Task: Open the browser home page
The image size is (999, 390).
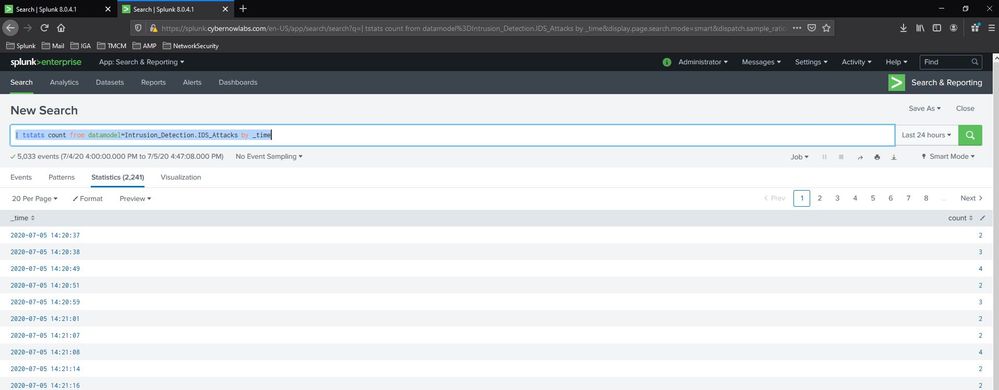Action: coord(61,28)
